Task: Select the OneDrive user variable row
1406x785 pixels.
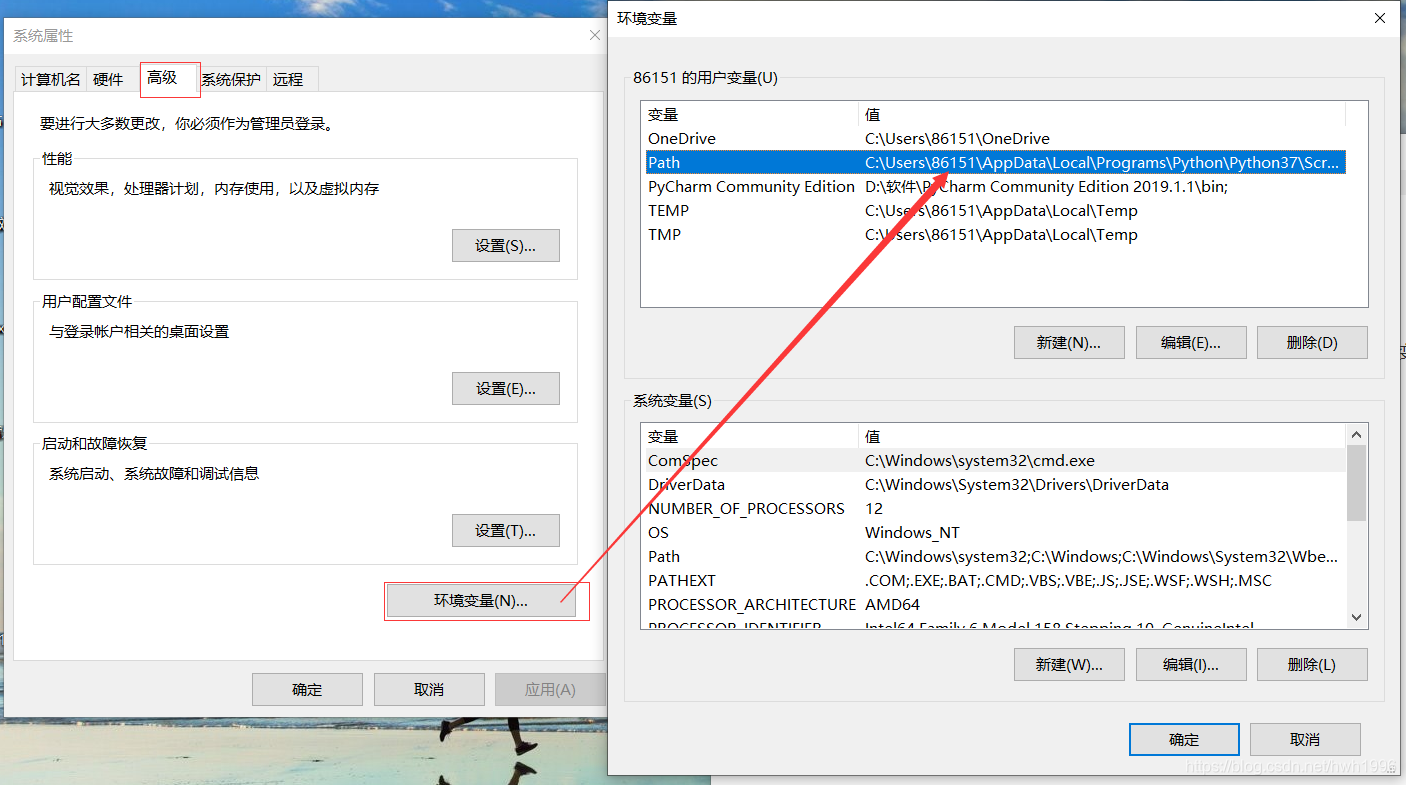Action: tap(996, 139)
